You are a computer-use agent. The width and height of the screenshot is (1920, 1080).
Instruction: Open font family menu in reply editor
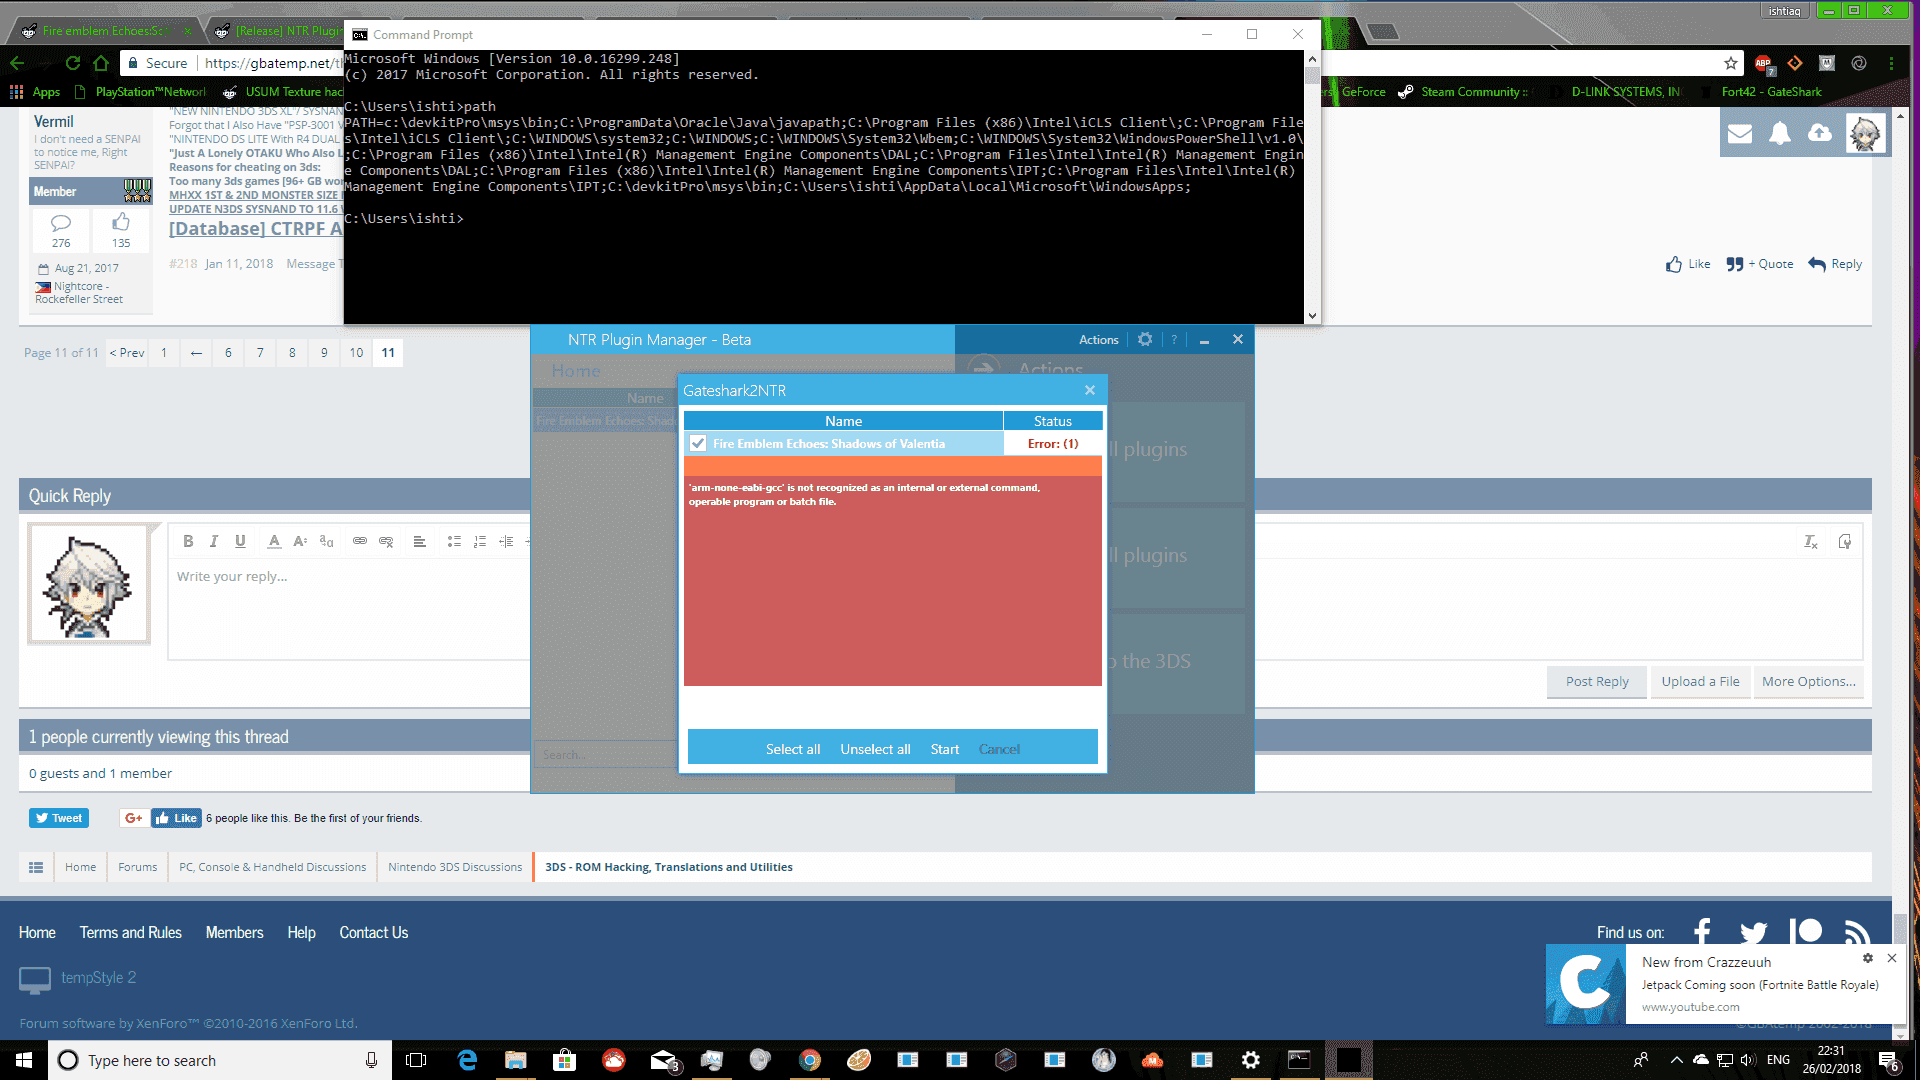(326, 541)
